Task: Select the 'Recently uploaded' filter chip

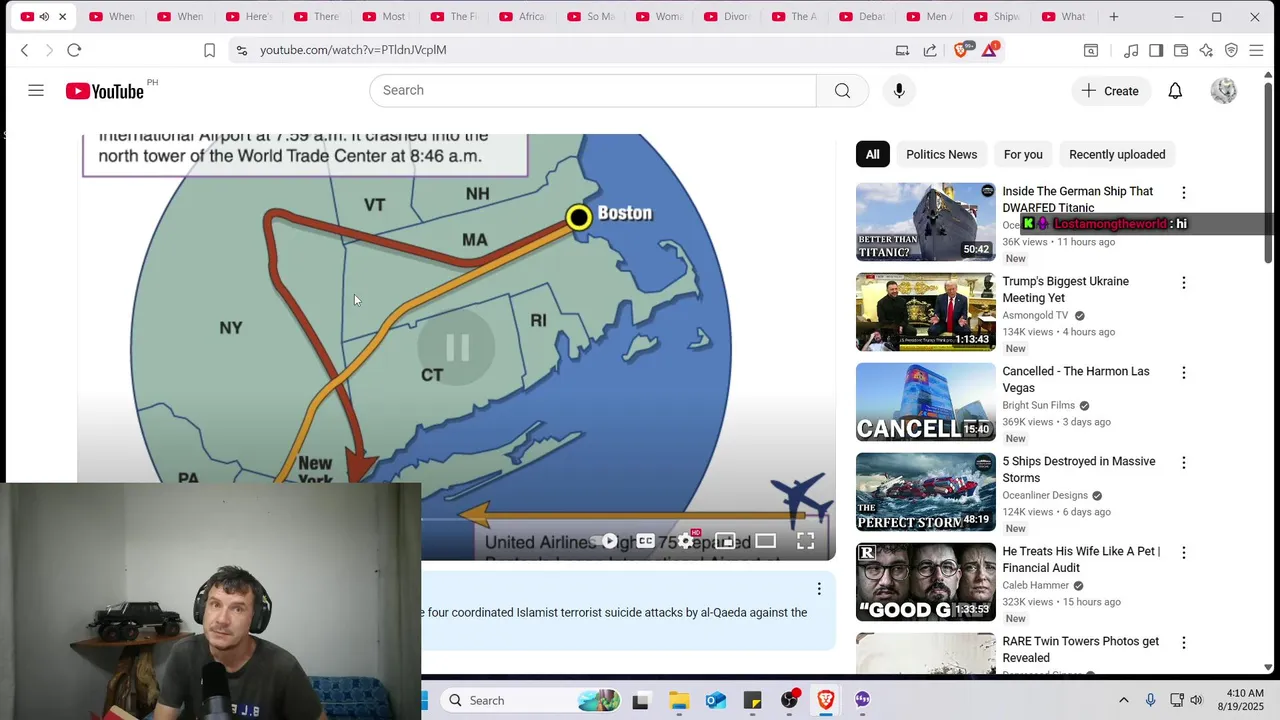Action: pos(1117,154)
